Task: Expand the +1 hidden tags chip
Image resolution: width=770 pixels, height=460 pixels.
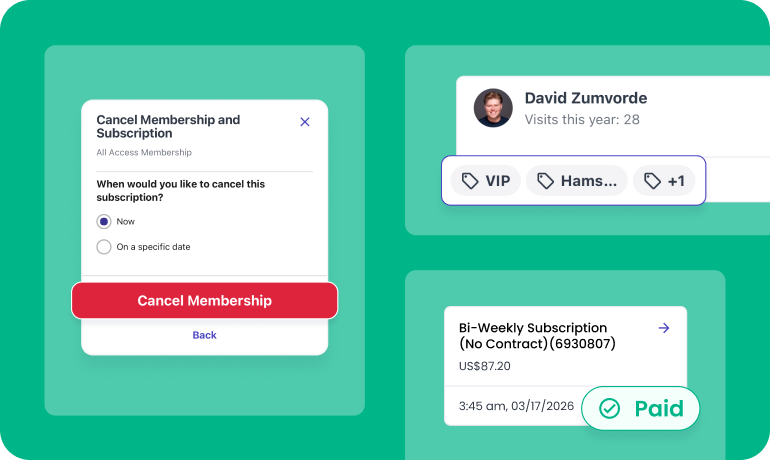Action: pyautogui.click(x=664, y=181)
